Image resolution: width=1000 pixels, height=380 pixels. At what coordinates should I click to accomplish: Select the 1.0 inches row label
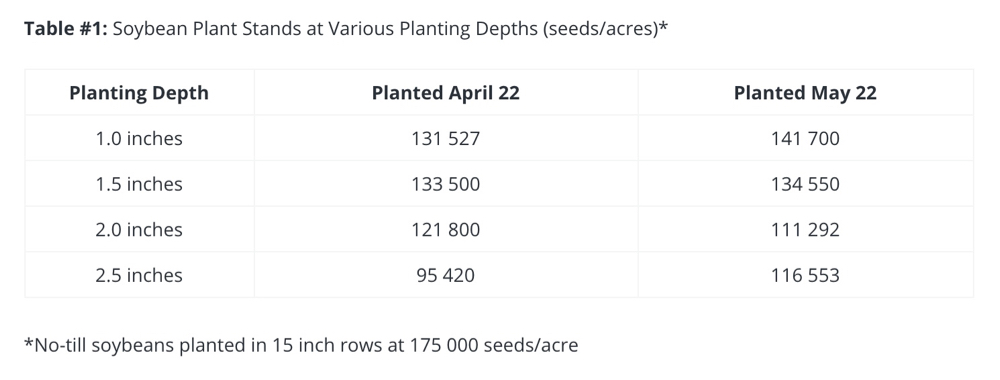[x=139, y=138]
